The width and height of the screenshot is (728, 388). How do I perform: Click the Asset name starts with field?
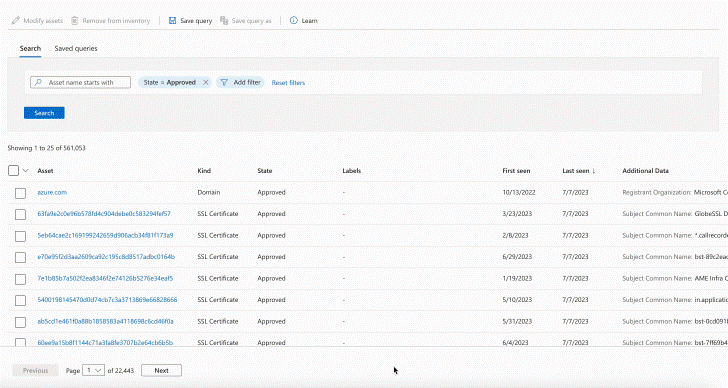point(80,82)
